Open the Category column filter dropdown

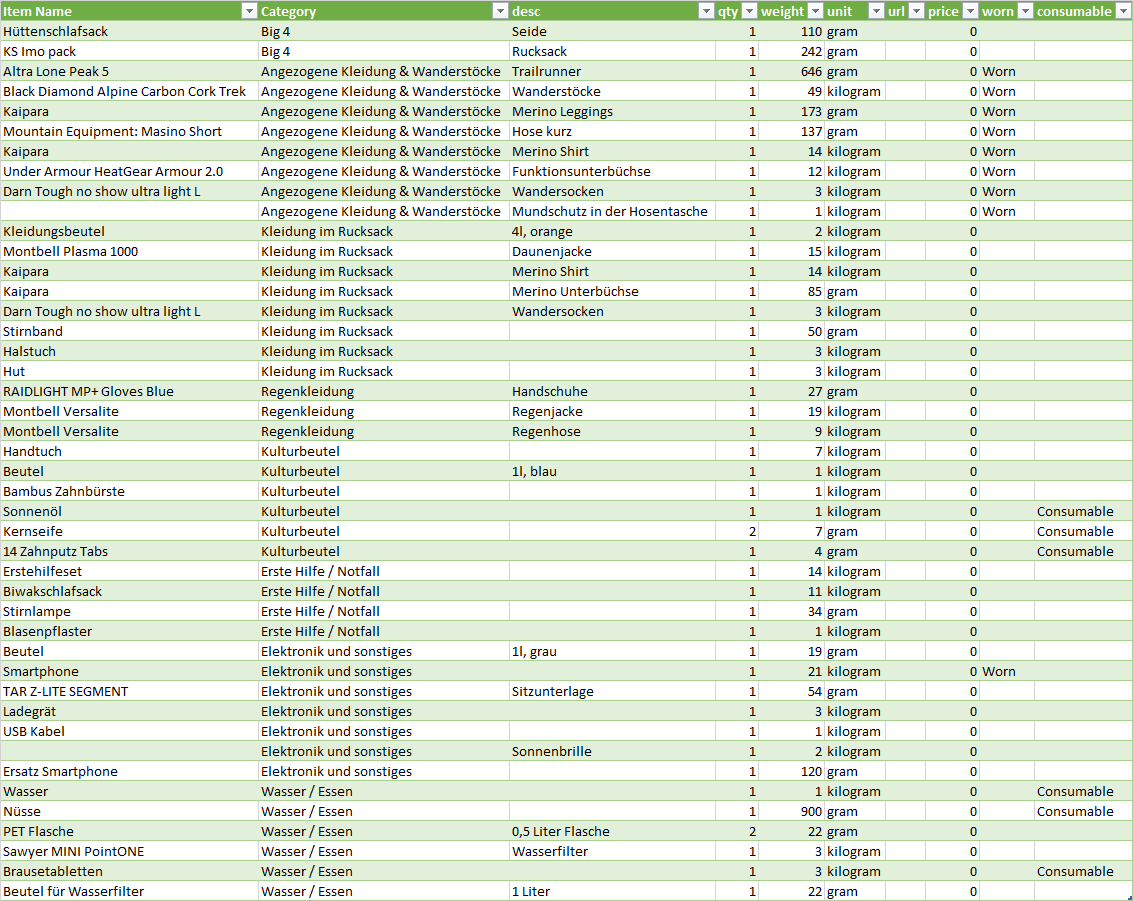tap(500, 11)
